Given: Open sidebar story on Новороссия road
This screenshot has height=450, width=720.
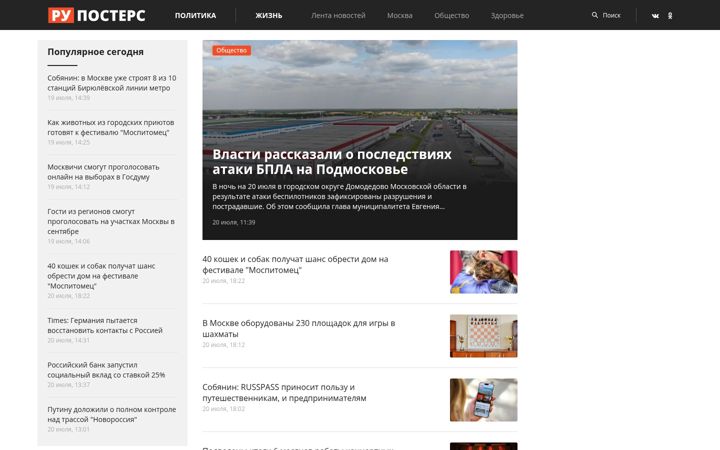Looking at the screenshot, I should coord(112,414).
